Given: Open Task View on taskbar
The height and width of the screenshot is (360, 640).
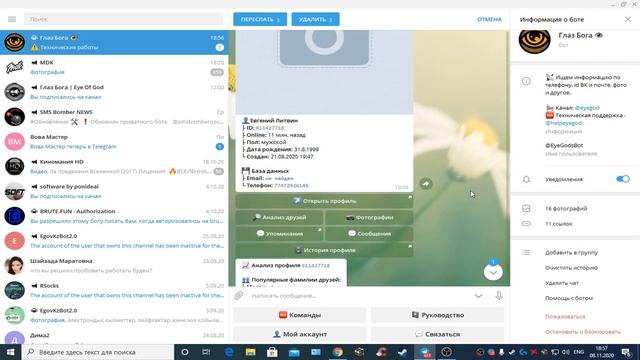Looking at the screenshot, I should click(x=206, y=352).
